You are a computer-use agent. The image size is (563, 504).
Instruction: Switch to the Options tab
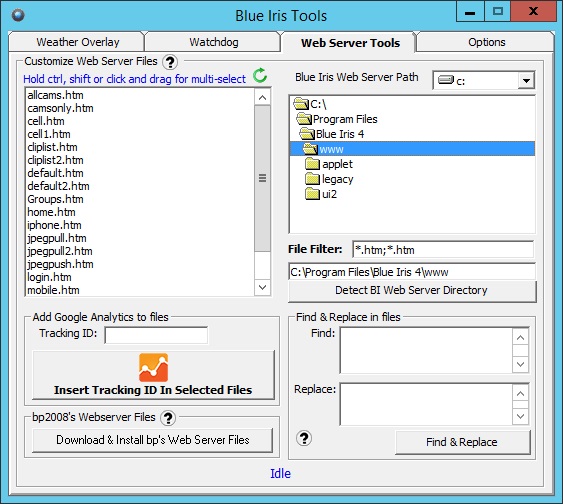[486, 42]
